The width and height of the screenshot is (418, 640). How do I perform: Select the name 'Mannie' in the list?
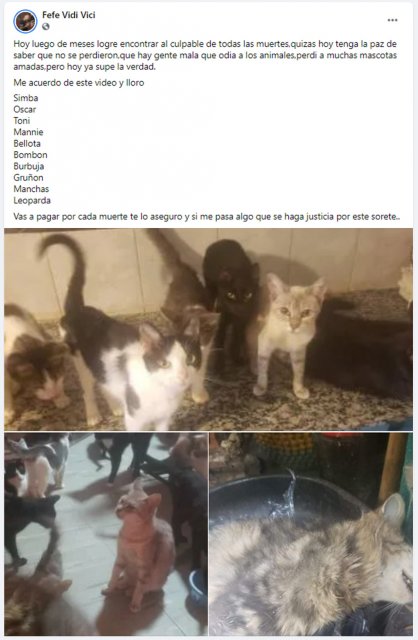tap(28, 132)
